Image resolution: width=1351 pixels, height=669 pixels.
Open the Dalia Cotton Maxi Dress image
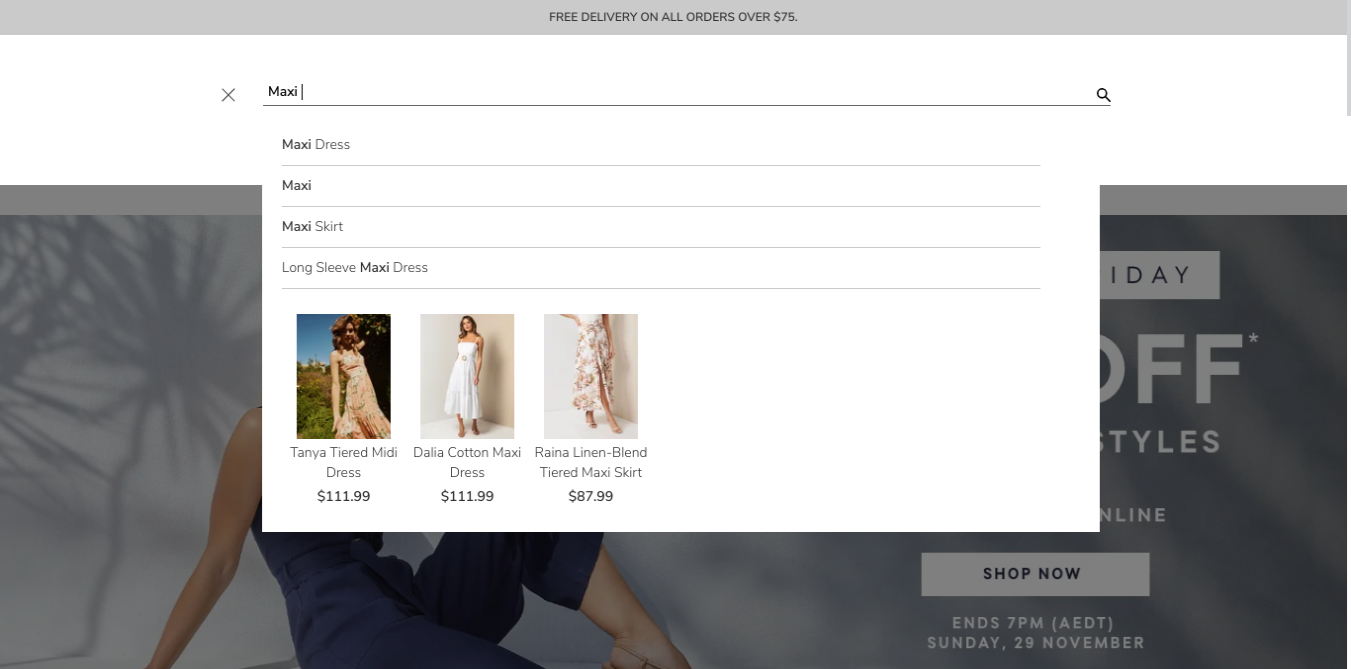click(x=467, y=376)
